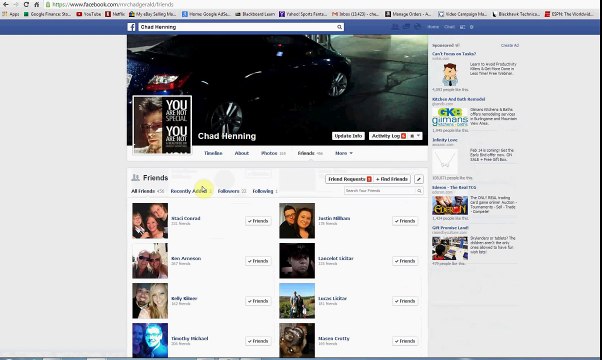602x360 pixels.
Task: Open the My eBay Selling bookmark
Action: click(153, 14)
